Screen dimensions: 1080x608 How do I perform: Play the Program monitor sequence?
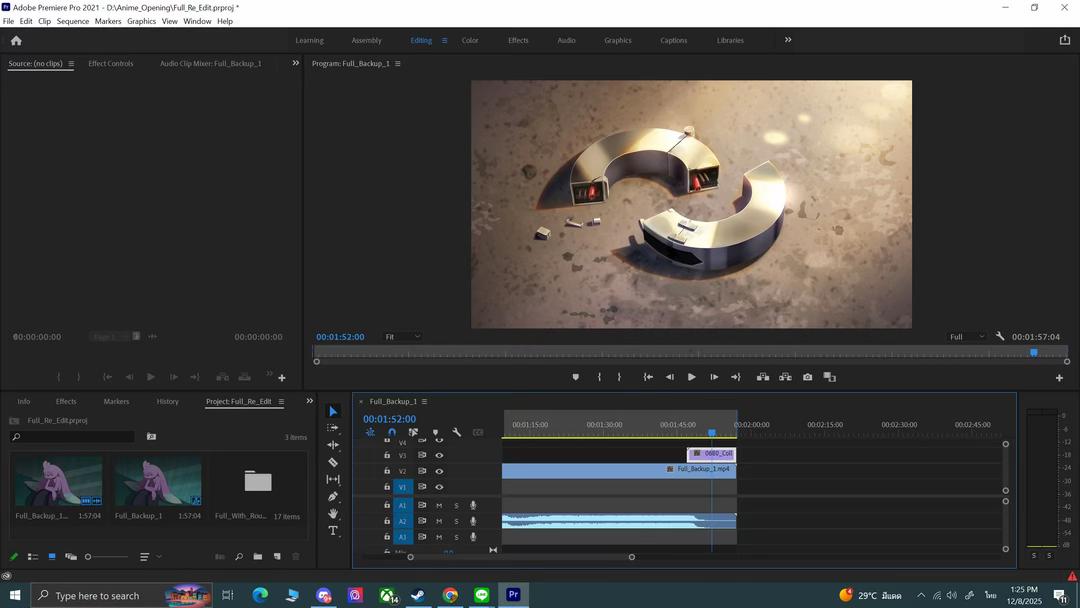(x=692, y=377)
